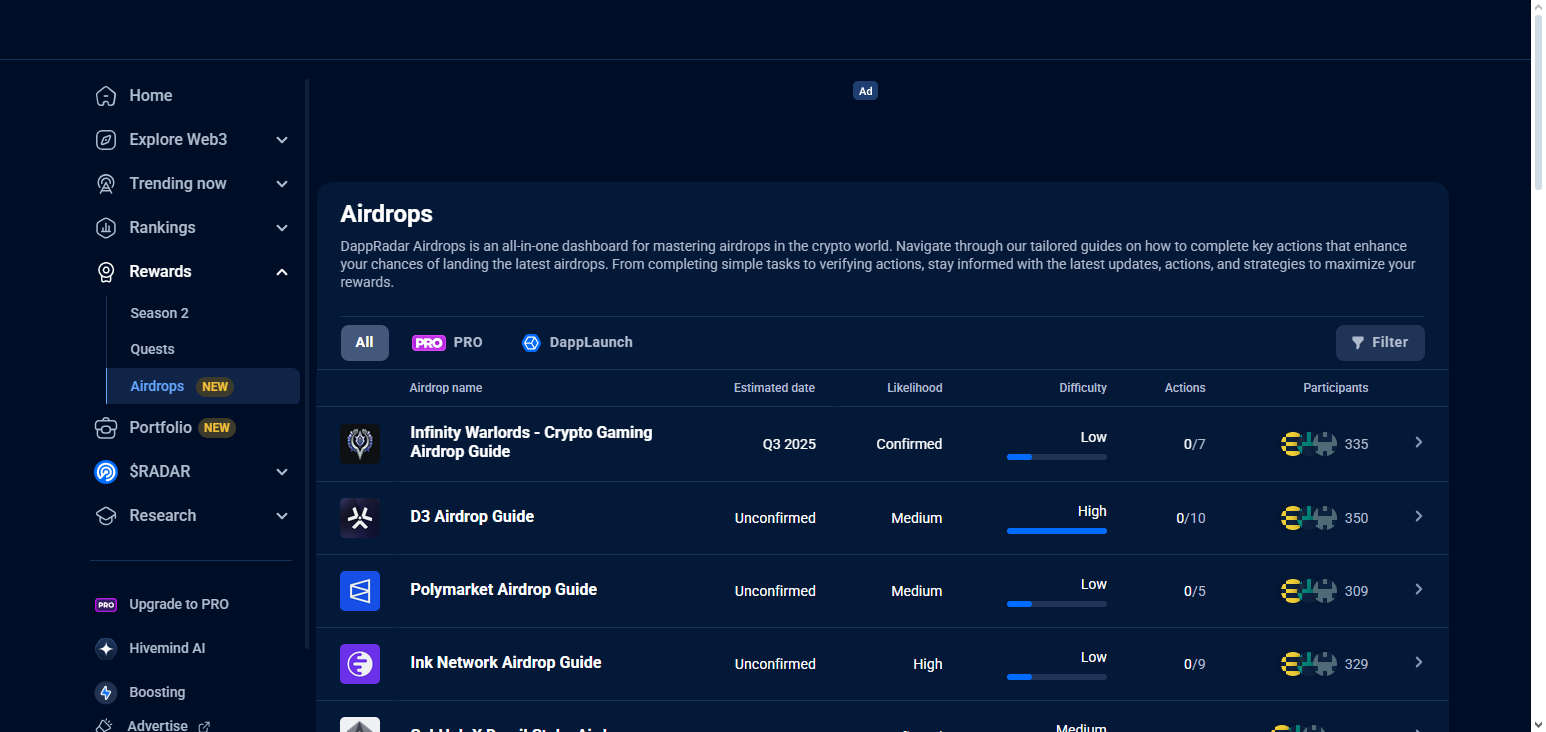Click the Boosting icon
This screenshot has width=1546, height=732.
tap(105, 692)
